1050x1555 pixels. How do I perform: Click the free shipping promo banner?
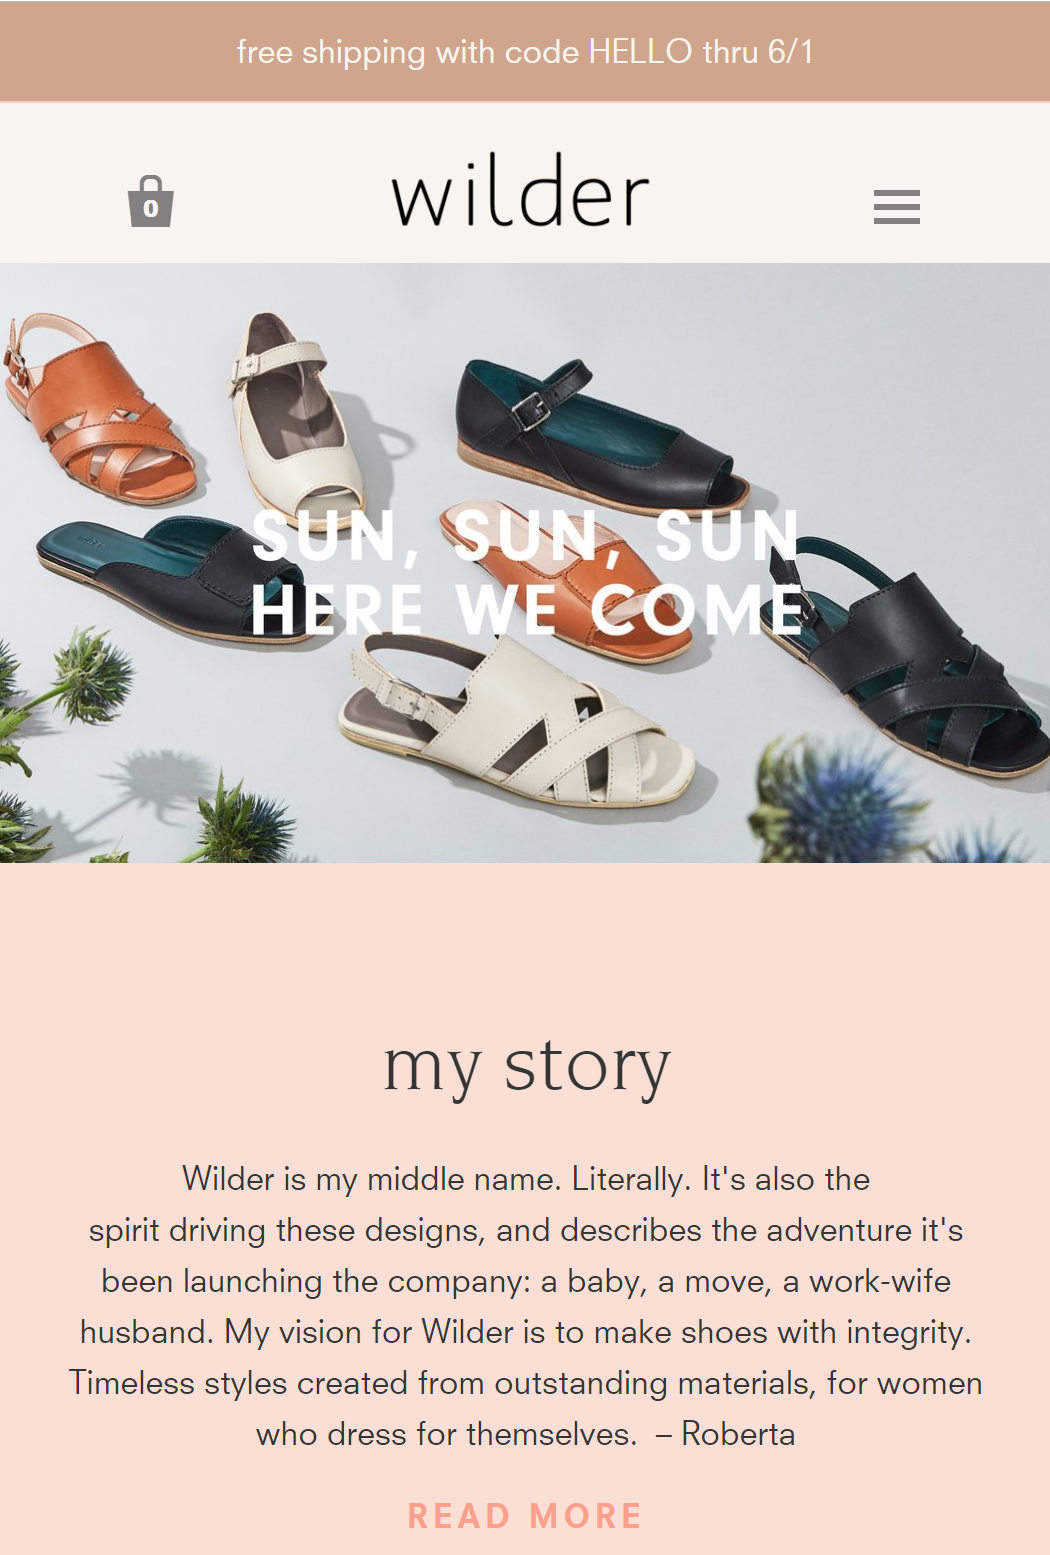[525, 51]
